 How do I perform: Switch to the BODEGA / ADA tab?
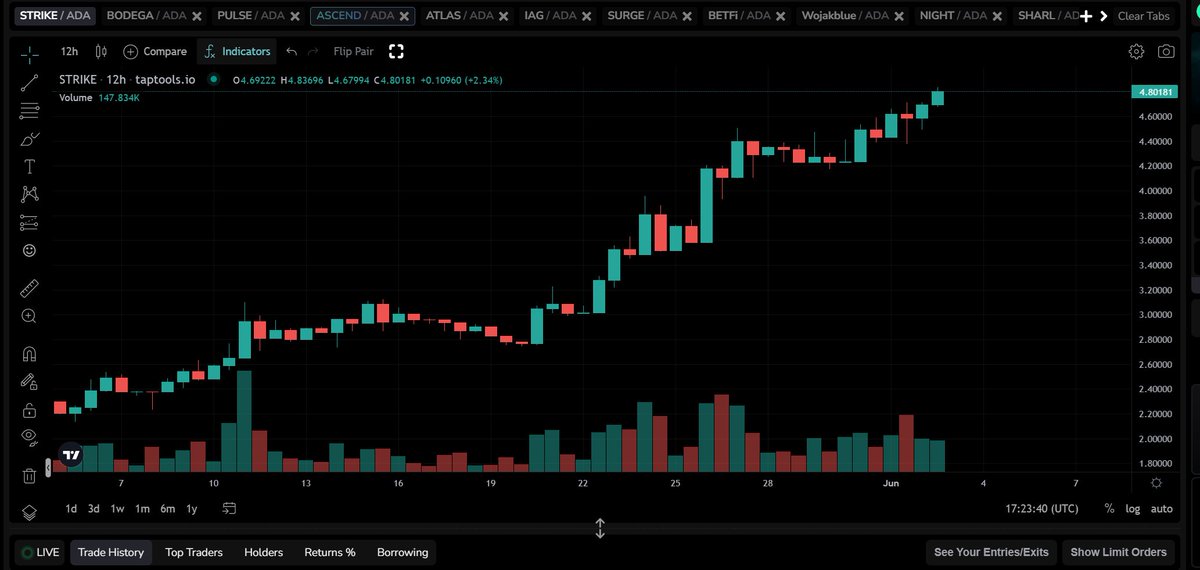click(x=145, y=16)
